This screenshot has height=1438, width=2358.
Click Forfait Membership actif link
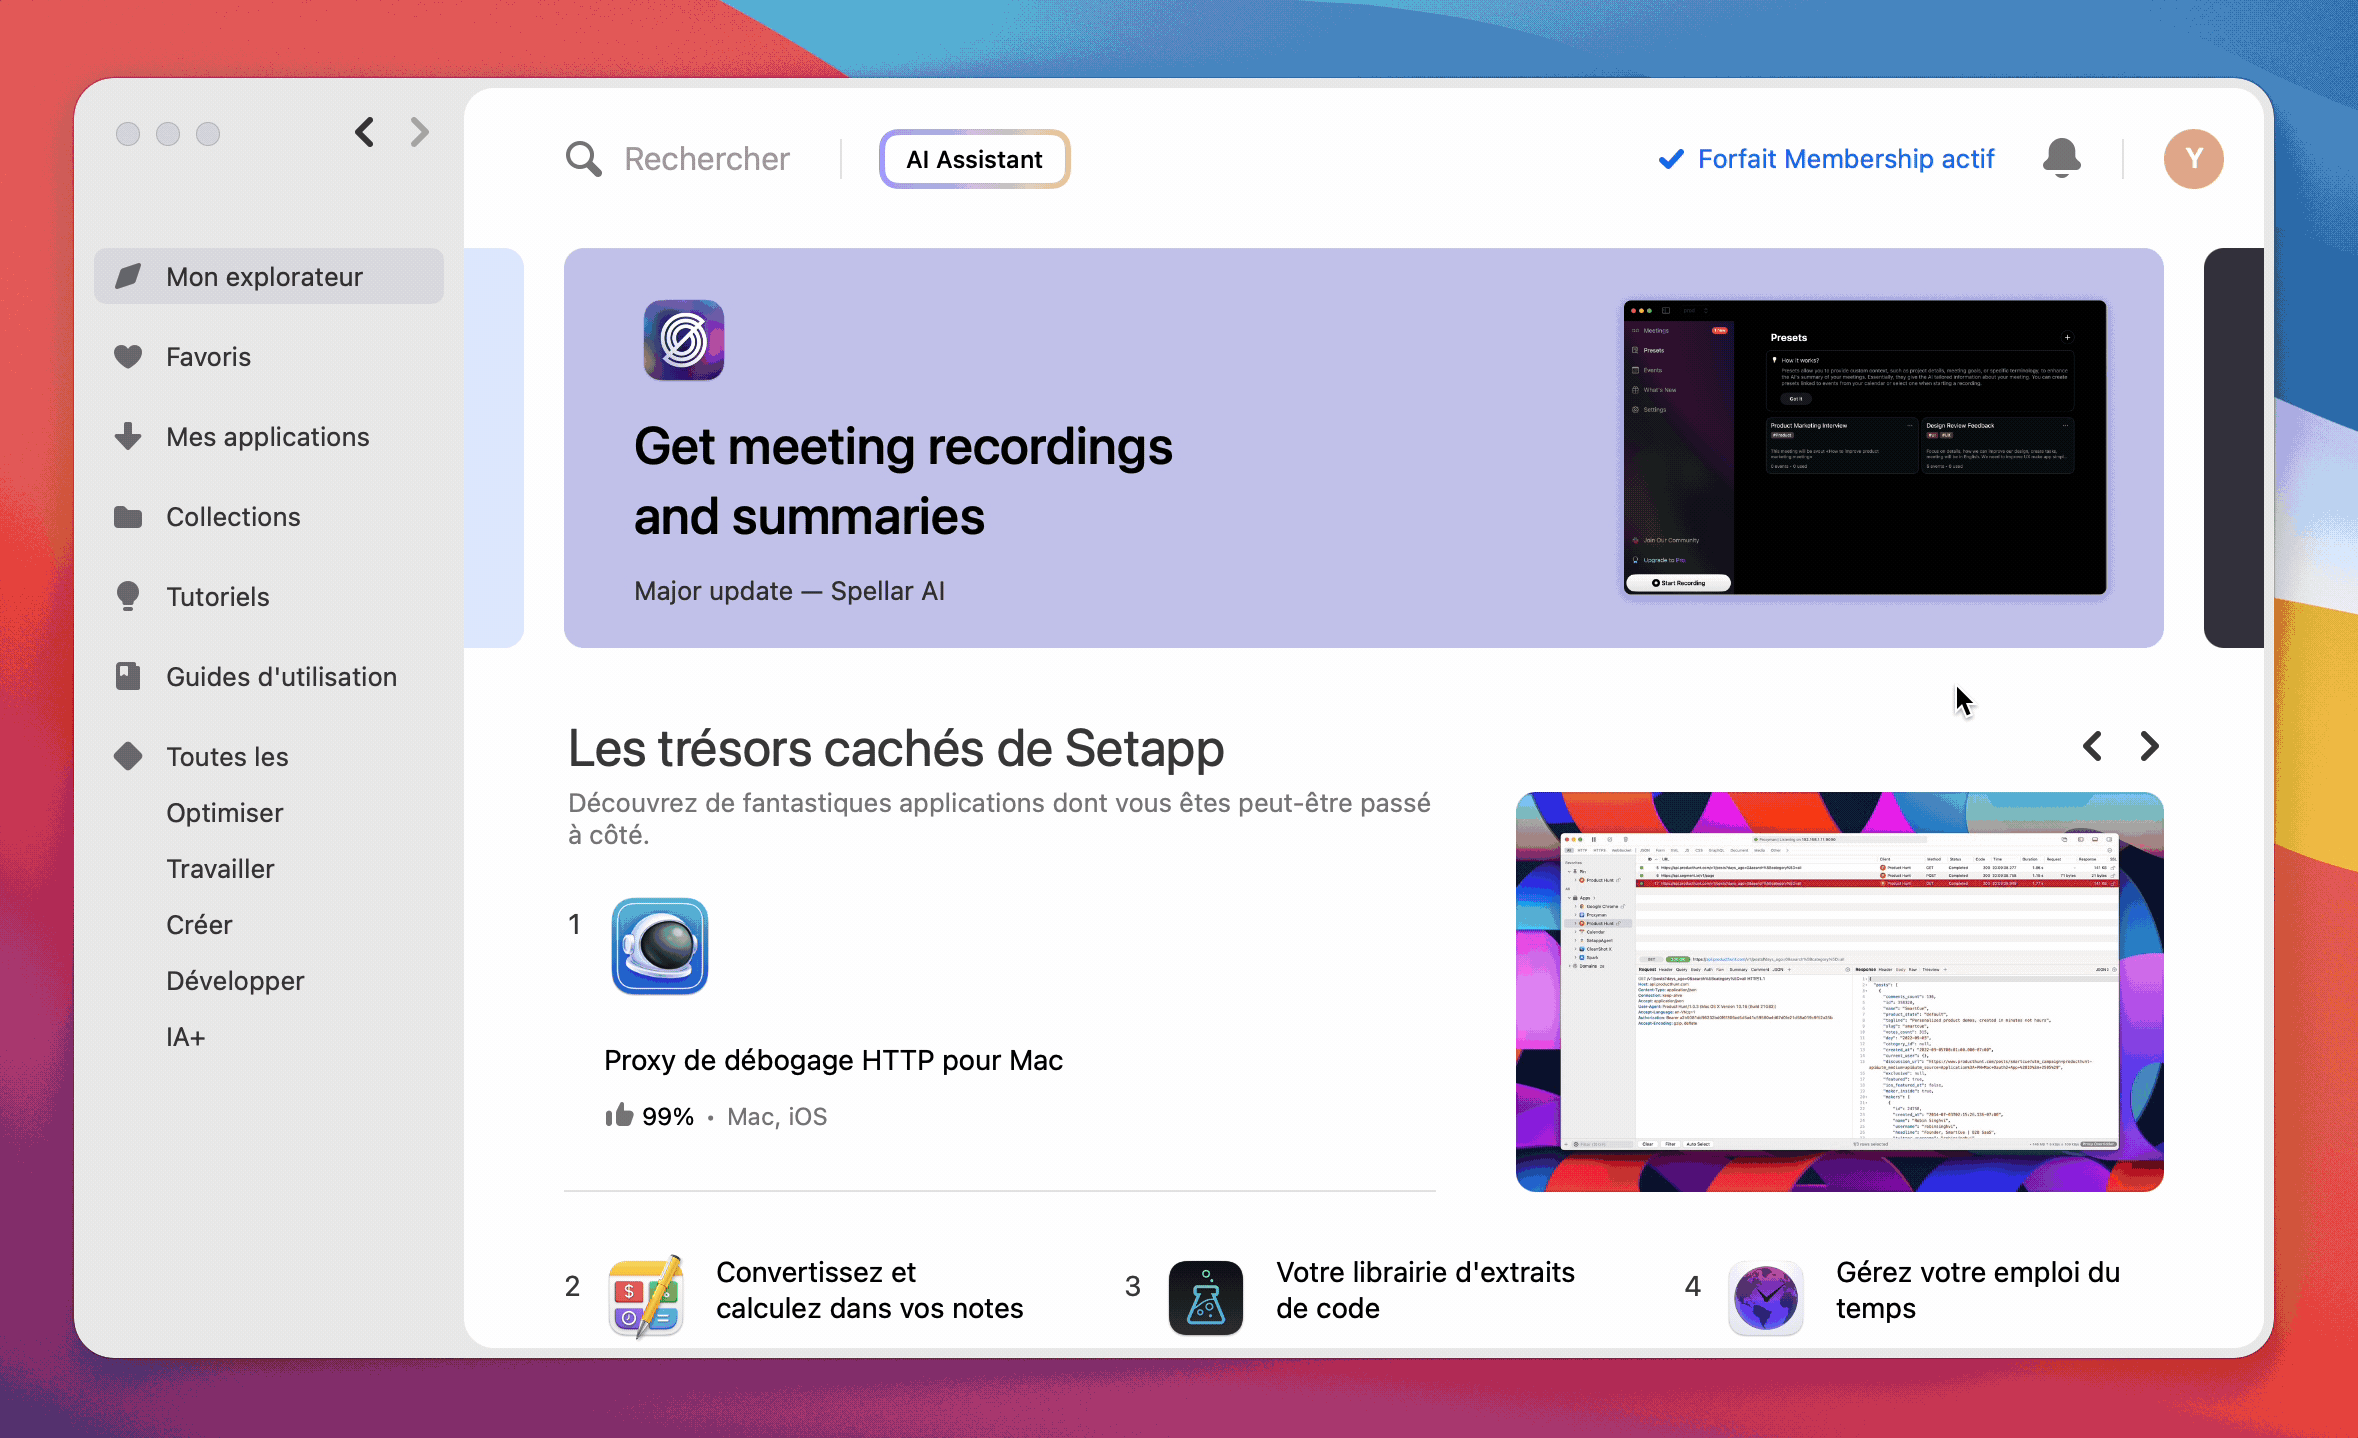[x=1827, y=159]
